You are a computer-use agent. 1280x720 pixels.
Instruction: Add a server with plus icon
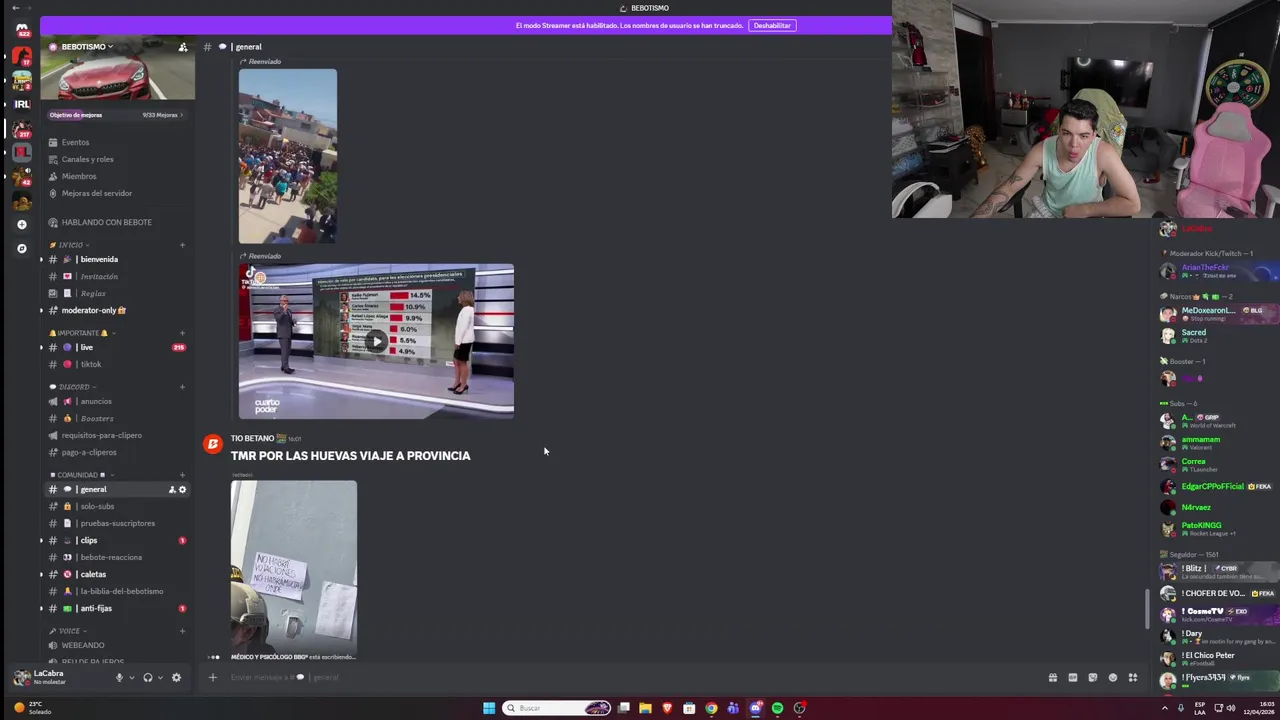(22, 224)
